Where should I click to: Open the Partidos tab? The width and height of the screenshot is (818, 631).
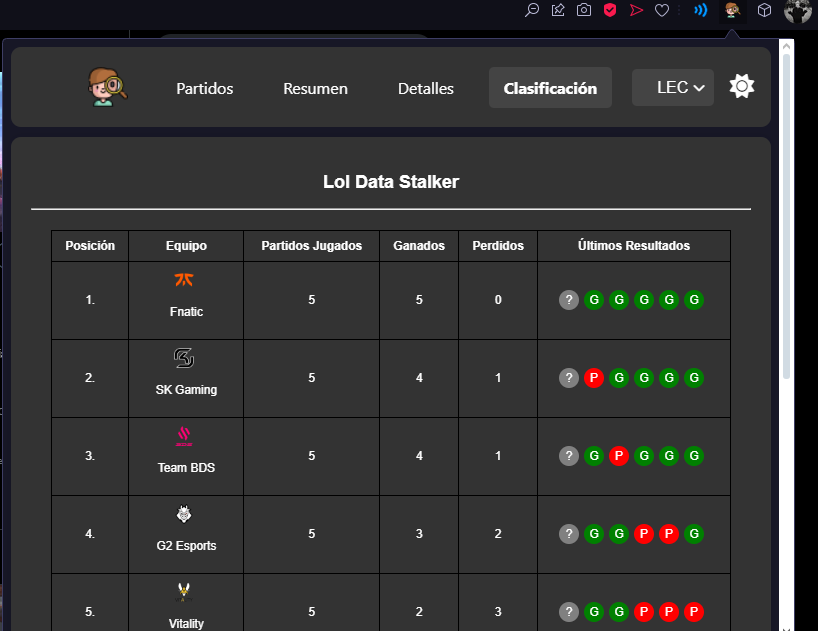coord(204,88)
